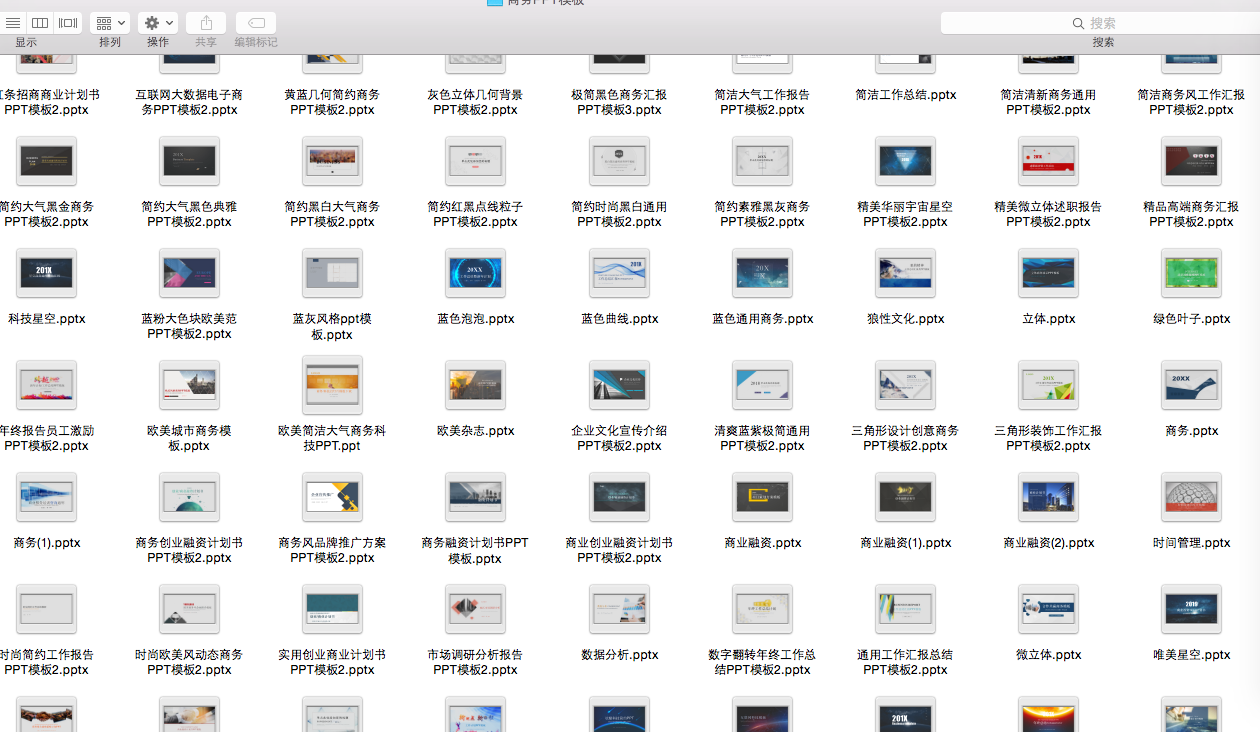The width and height of the screenshot is (1260, 732).
Task: Switch to column view in the toolbar
Action: [x=40, y=22]
